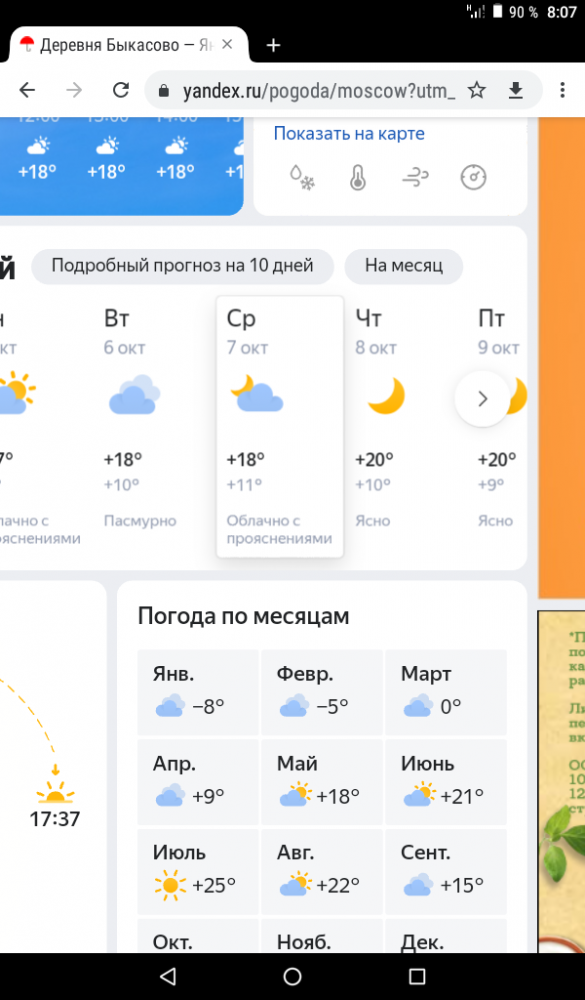Open the Июль monthly weather tile
This screenshot has width=585, height=1000.
point(198,871)
